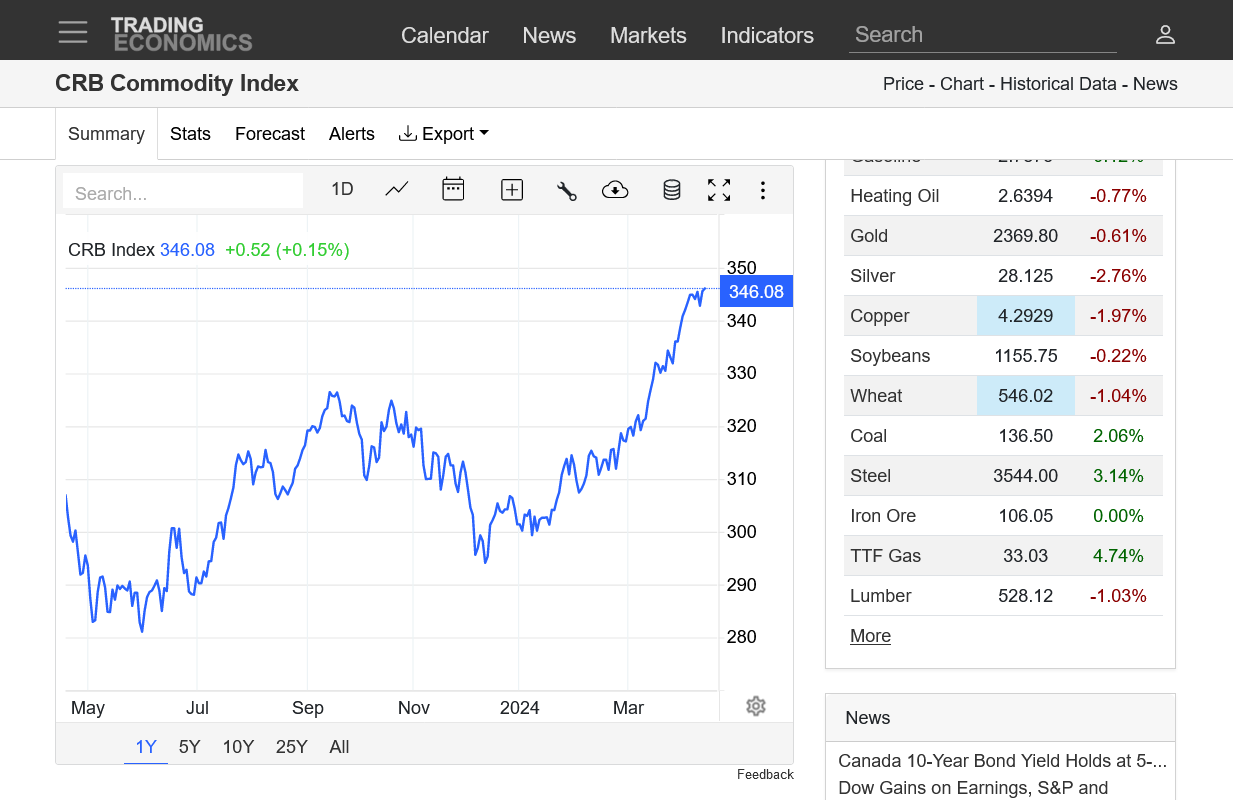Open the chart settings gear icon
The width and height of the screenshot is (1233, 800).
point(755,706)
